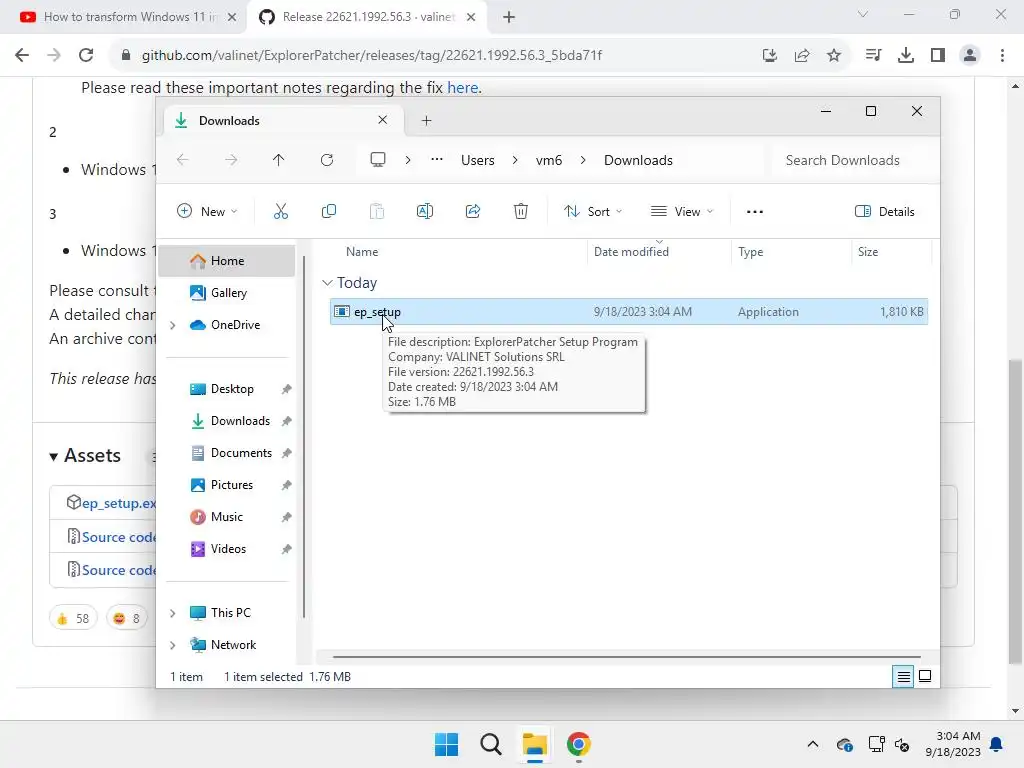The height and width of the screenshot is (768, 1024).
Task: Open Chrome profile avatar
Action: (970, 55)
